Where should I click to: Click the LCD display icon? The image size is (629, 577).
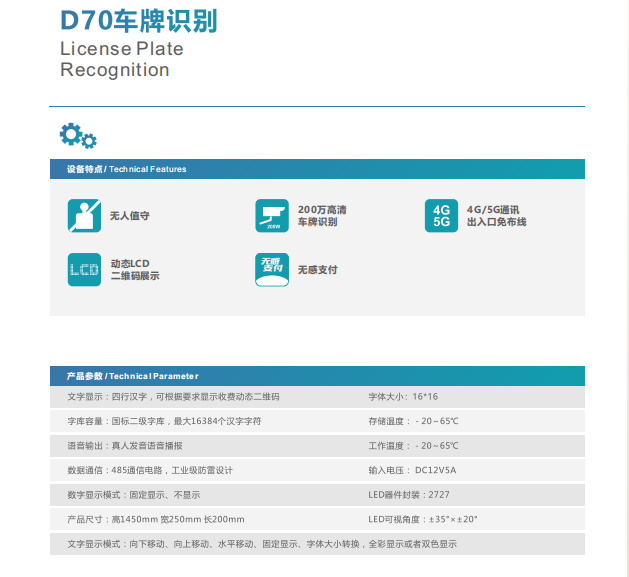pyautogui.click(x=84, y=269)
